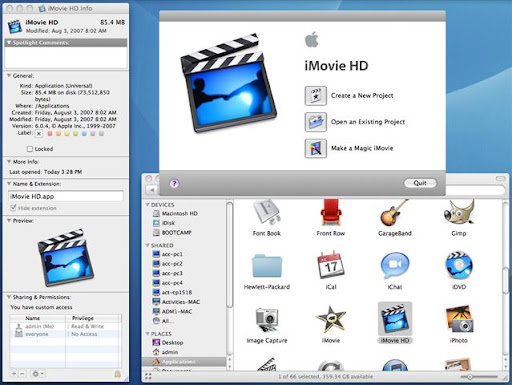
Task: Clear the label with the X swatch
Action: (x=39, y=134)
